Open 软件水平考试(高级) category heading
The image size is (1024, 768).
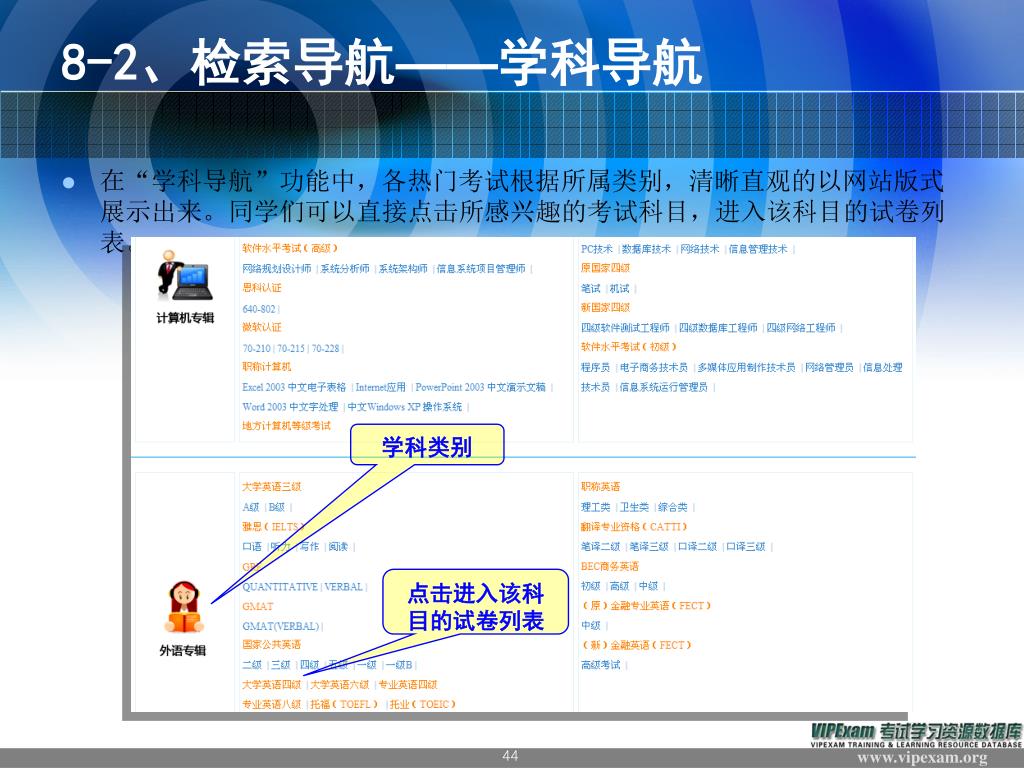pyautogui.click(x=290, y=248)
